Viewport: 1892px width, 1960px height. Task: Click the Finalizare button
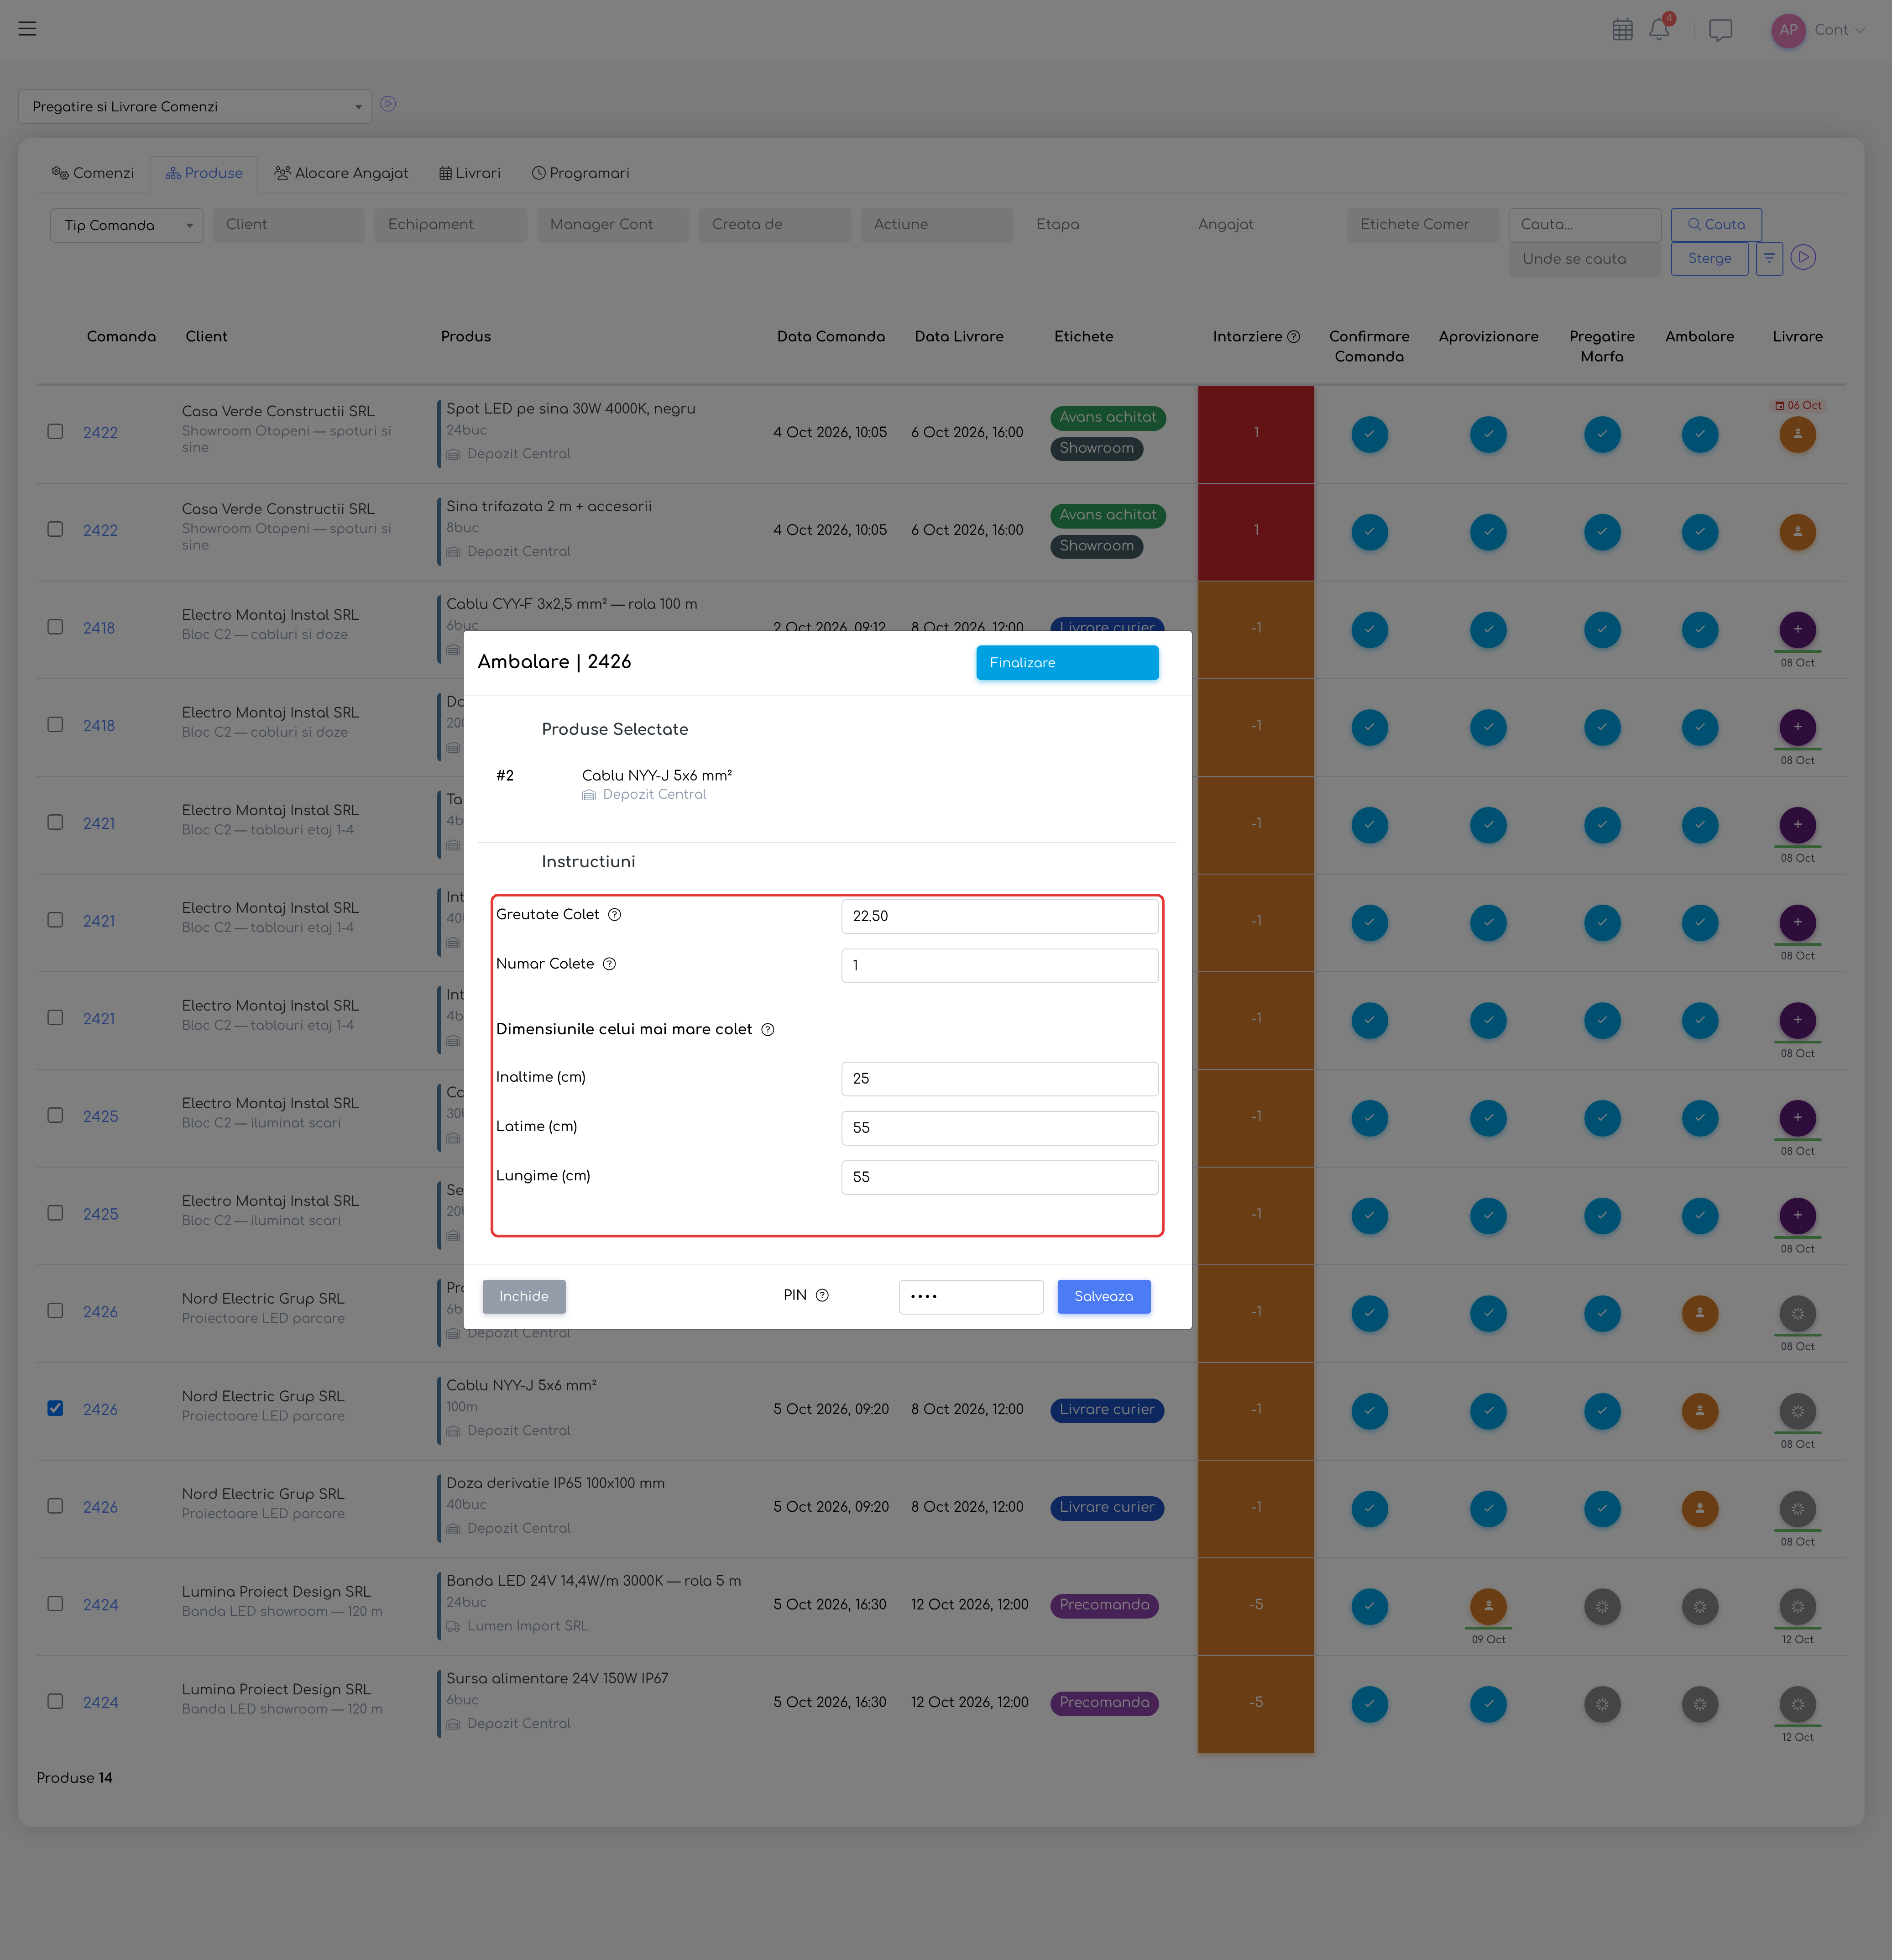point(1067,663)
